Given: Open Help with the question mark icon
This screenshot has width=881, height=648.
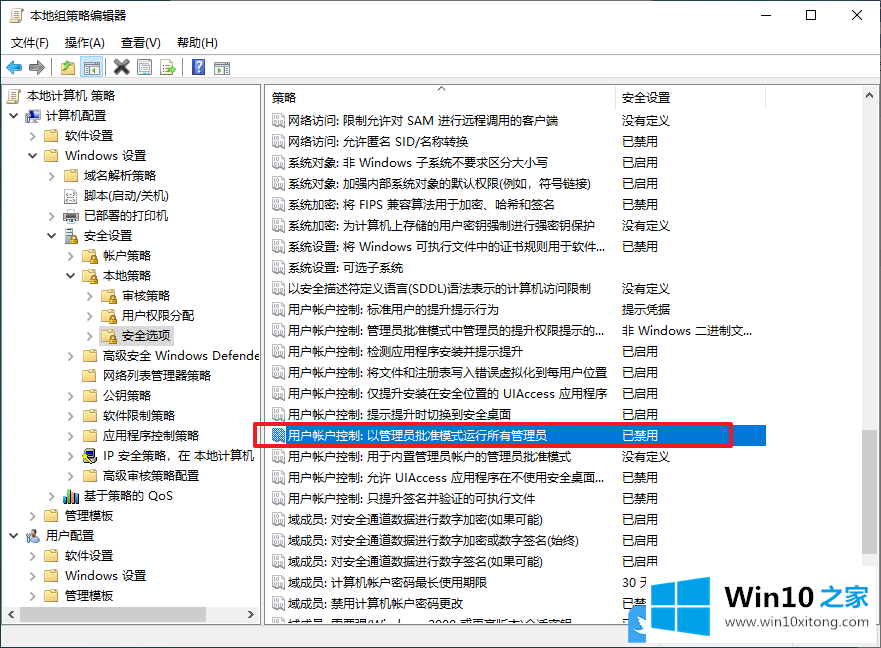Looking at the screenshot, I should [x=198, y=67].
